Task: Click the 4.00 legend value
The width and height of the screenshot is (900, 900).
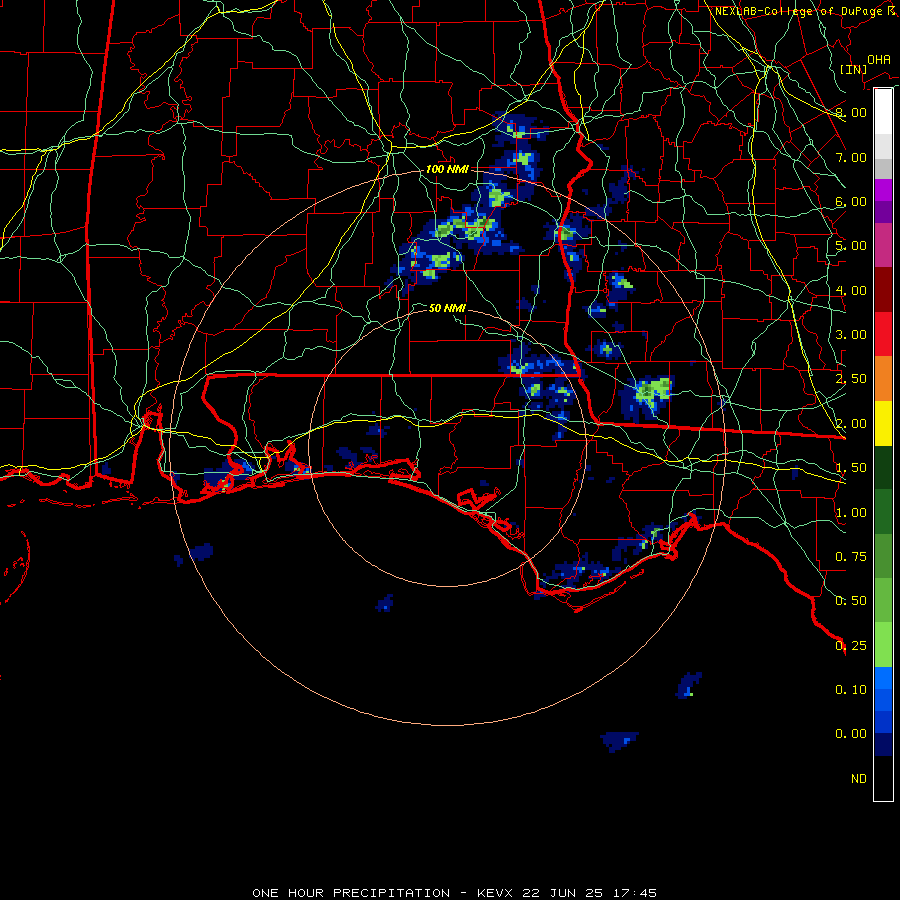Action: pos(851,290)
